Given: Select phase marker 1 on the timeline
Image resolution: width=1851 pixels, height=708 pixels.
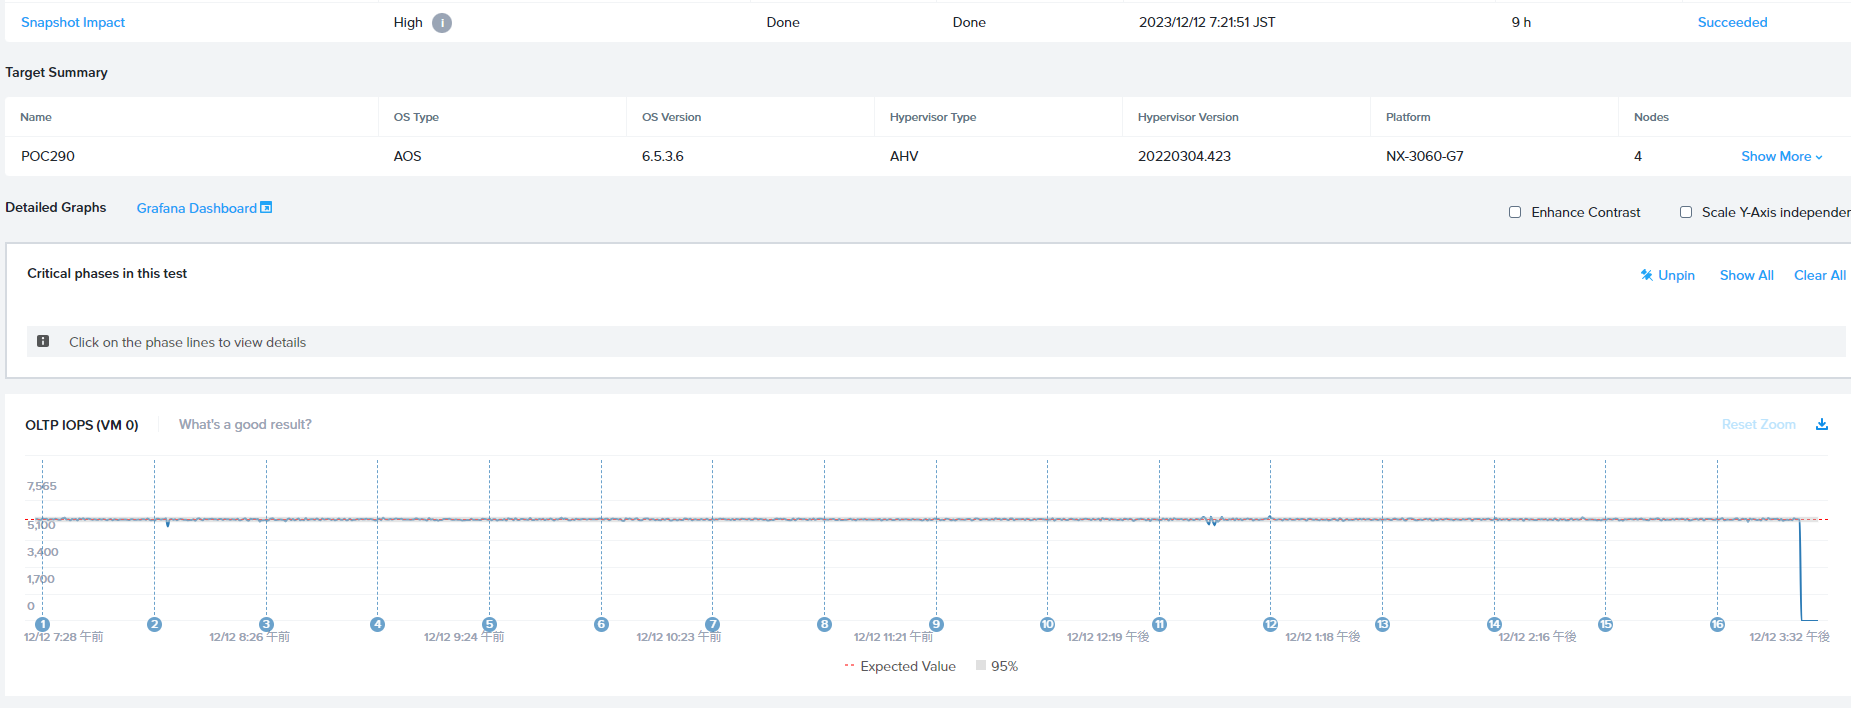Looking at the screenshot, I should (x=42, y=624).
